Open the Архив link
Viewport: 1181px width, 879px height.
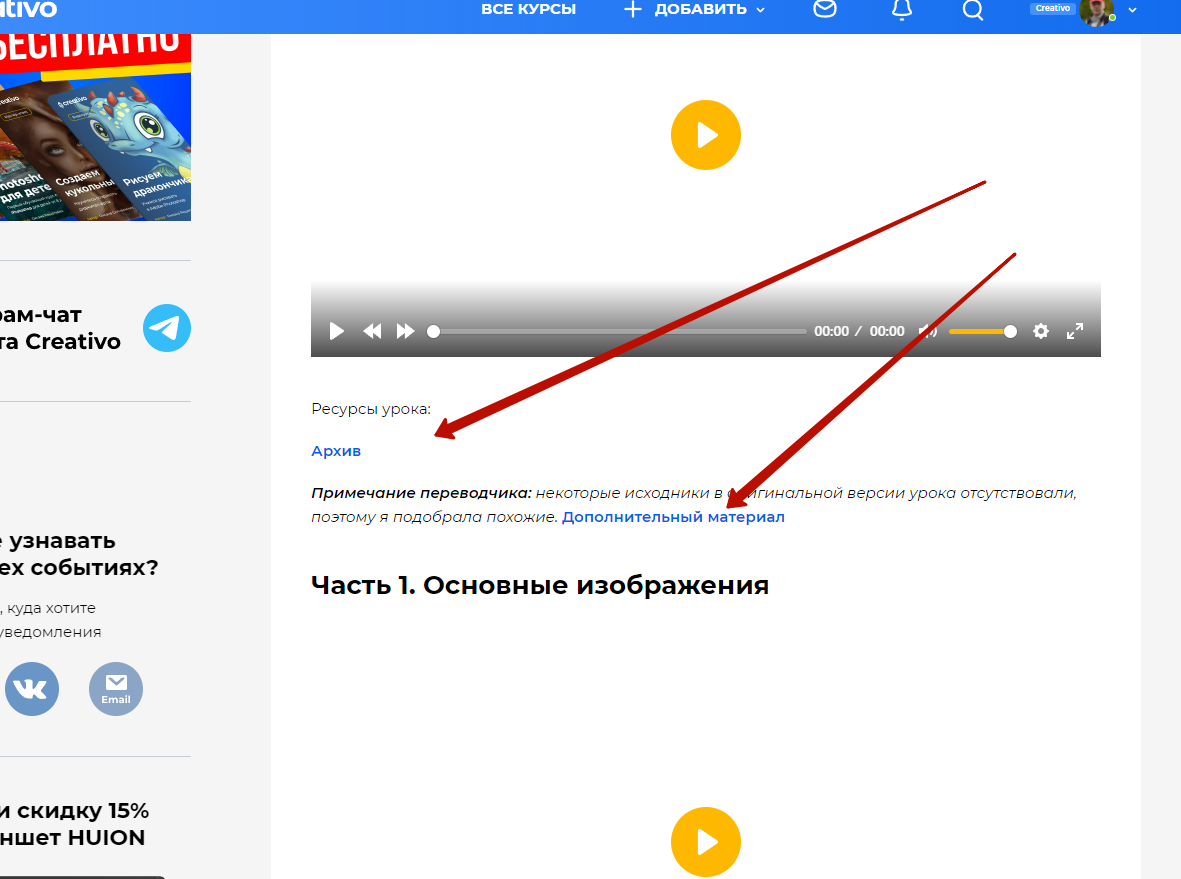[x=336, y=451]
